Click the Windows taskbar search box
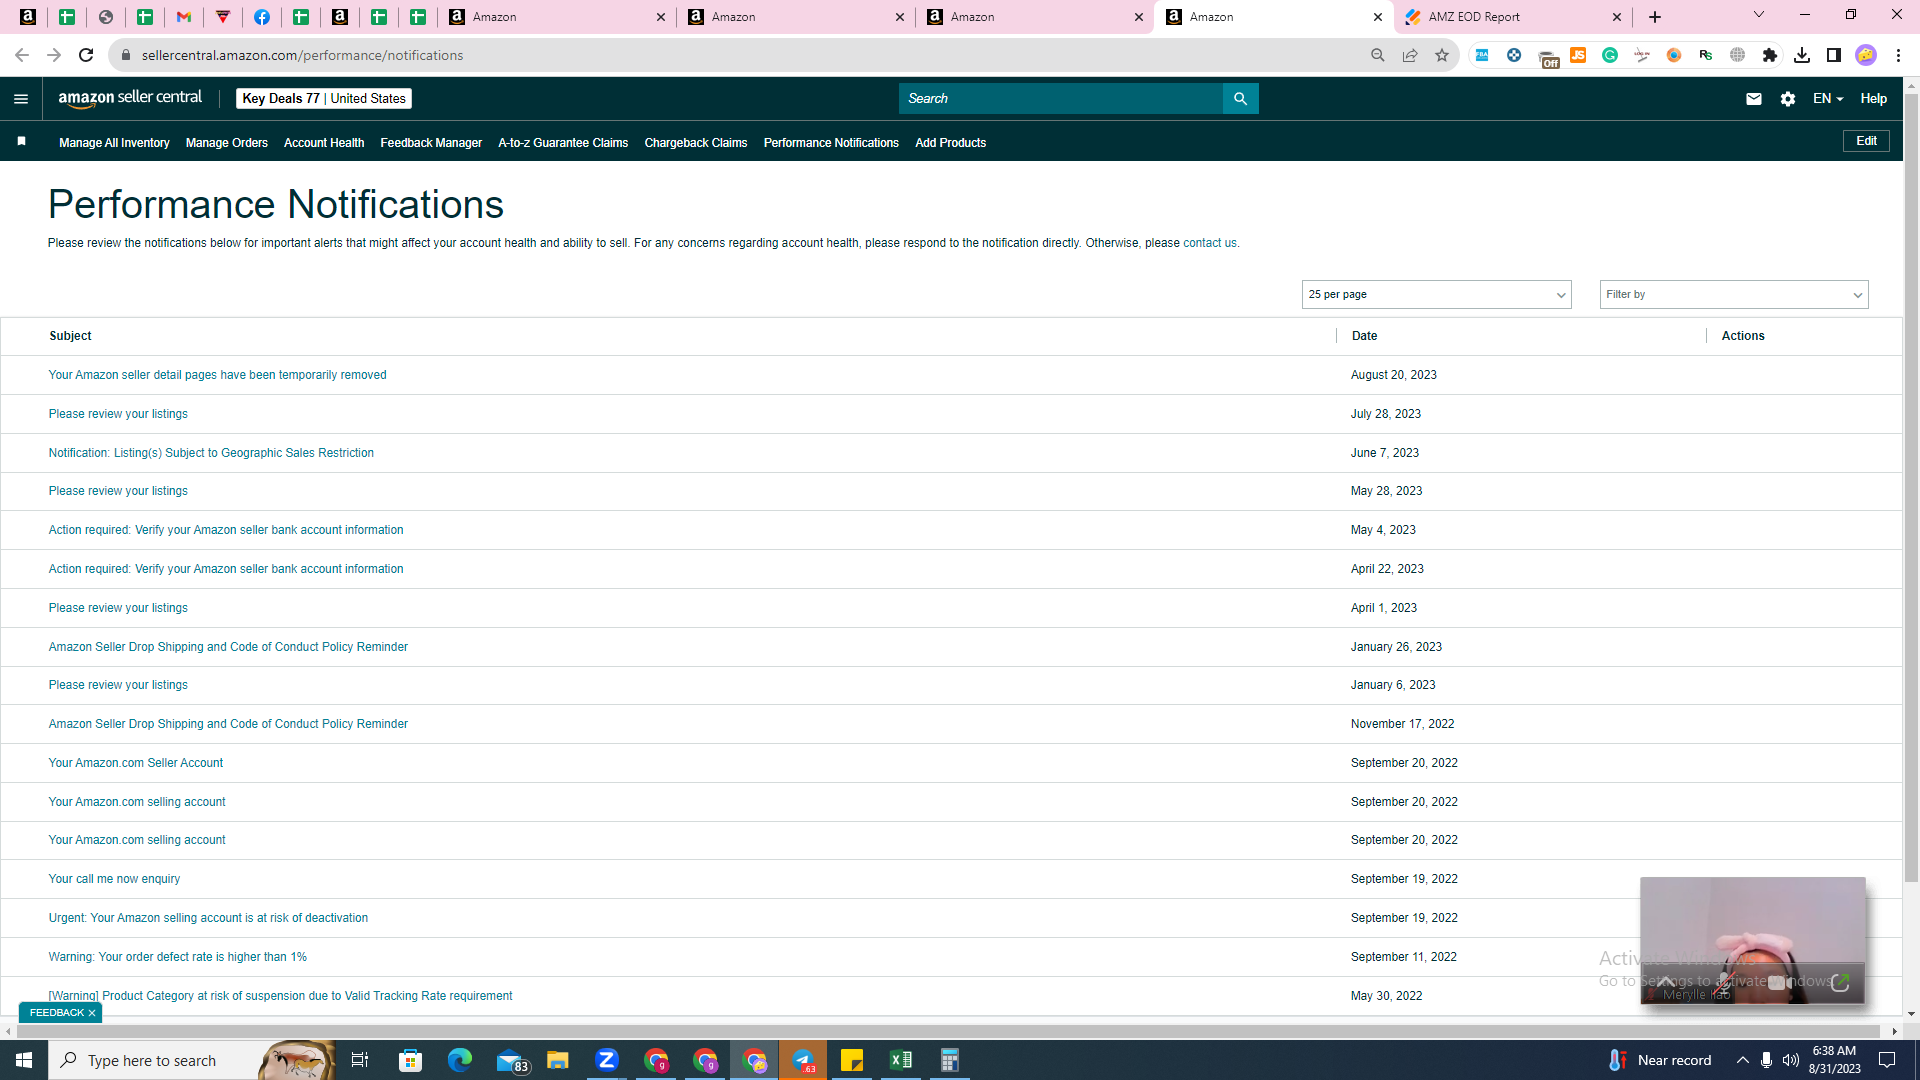The height and width of the screenshot is (1080, 1920). [190, 1060]
